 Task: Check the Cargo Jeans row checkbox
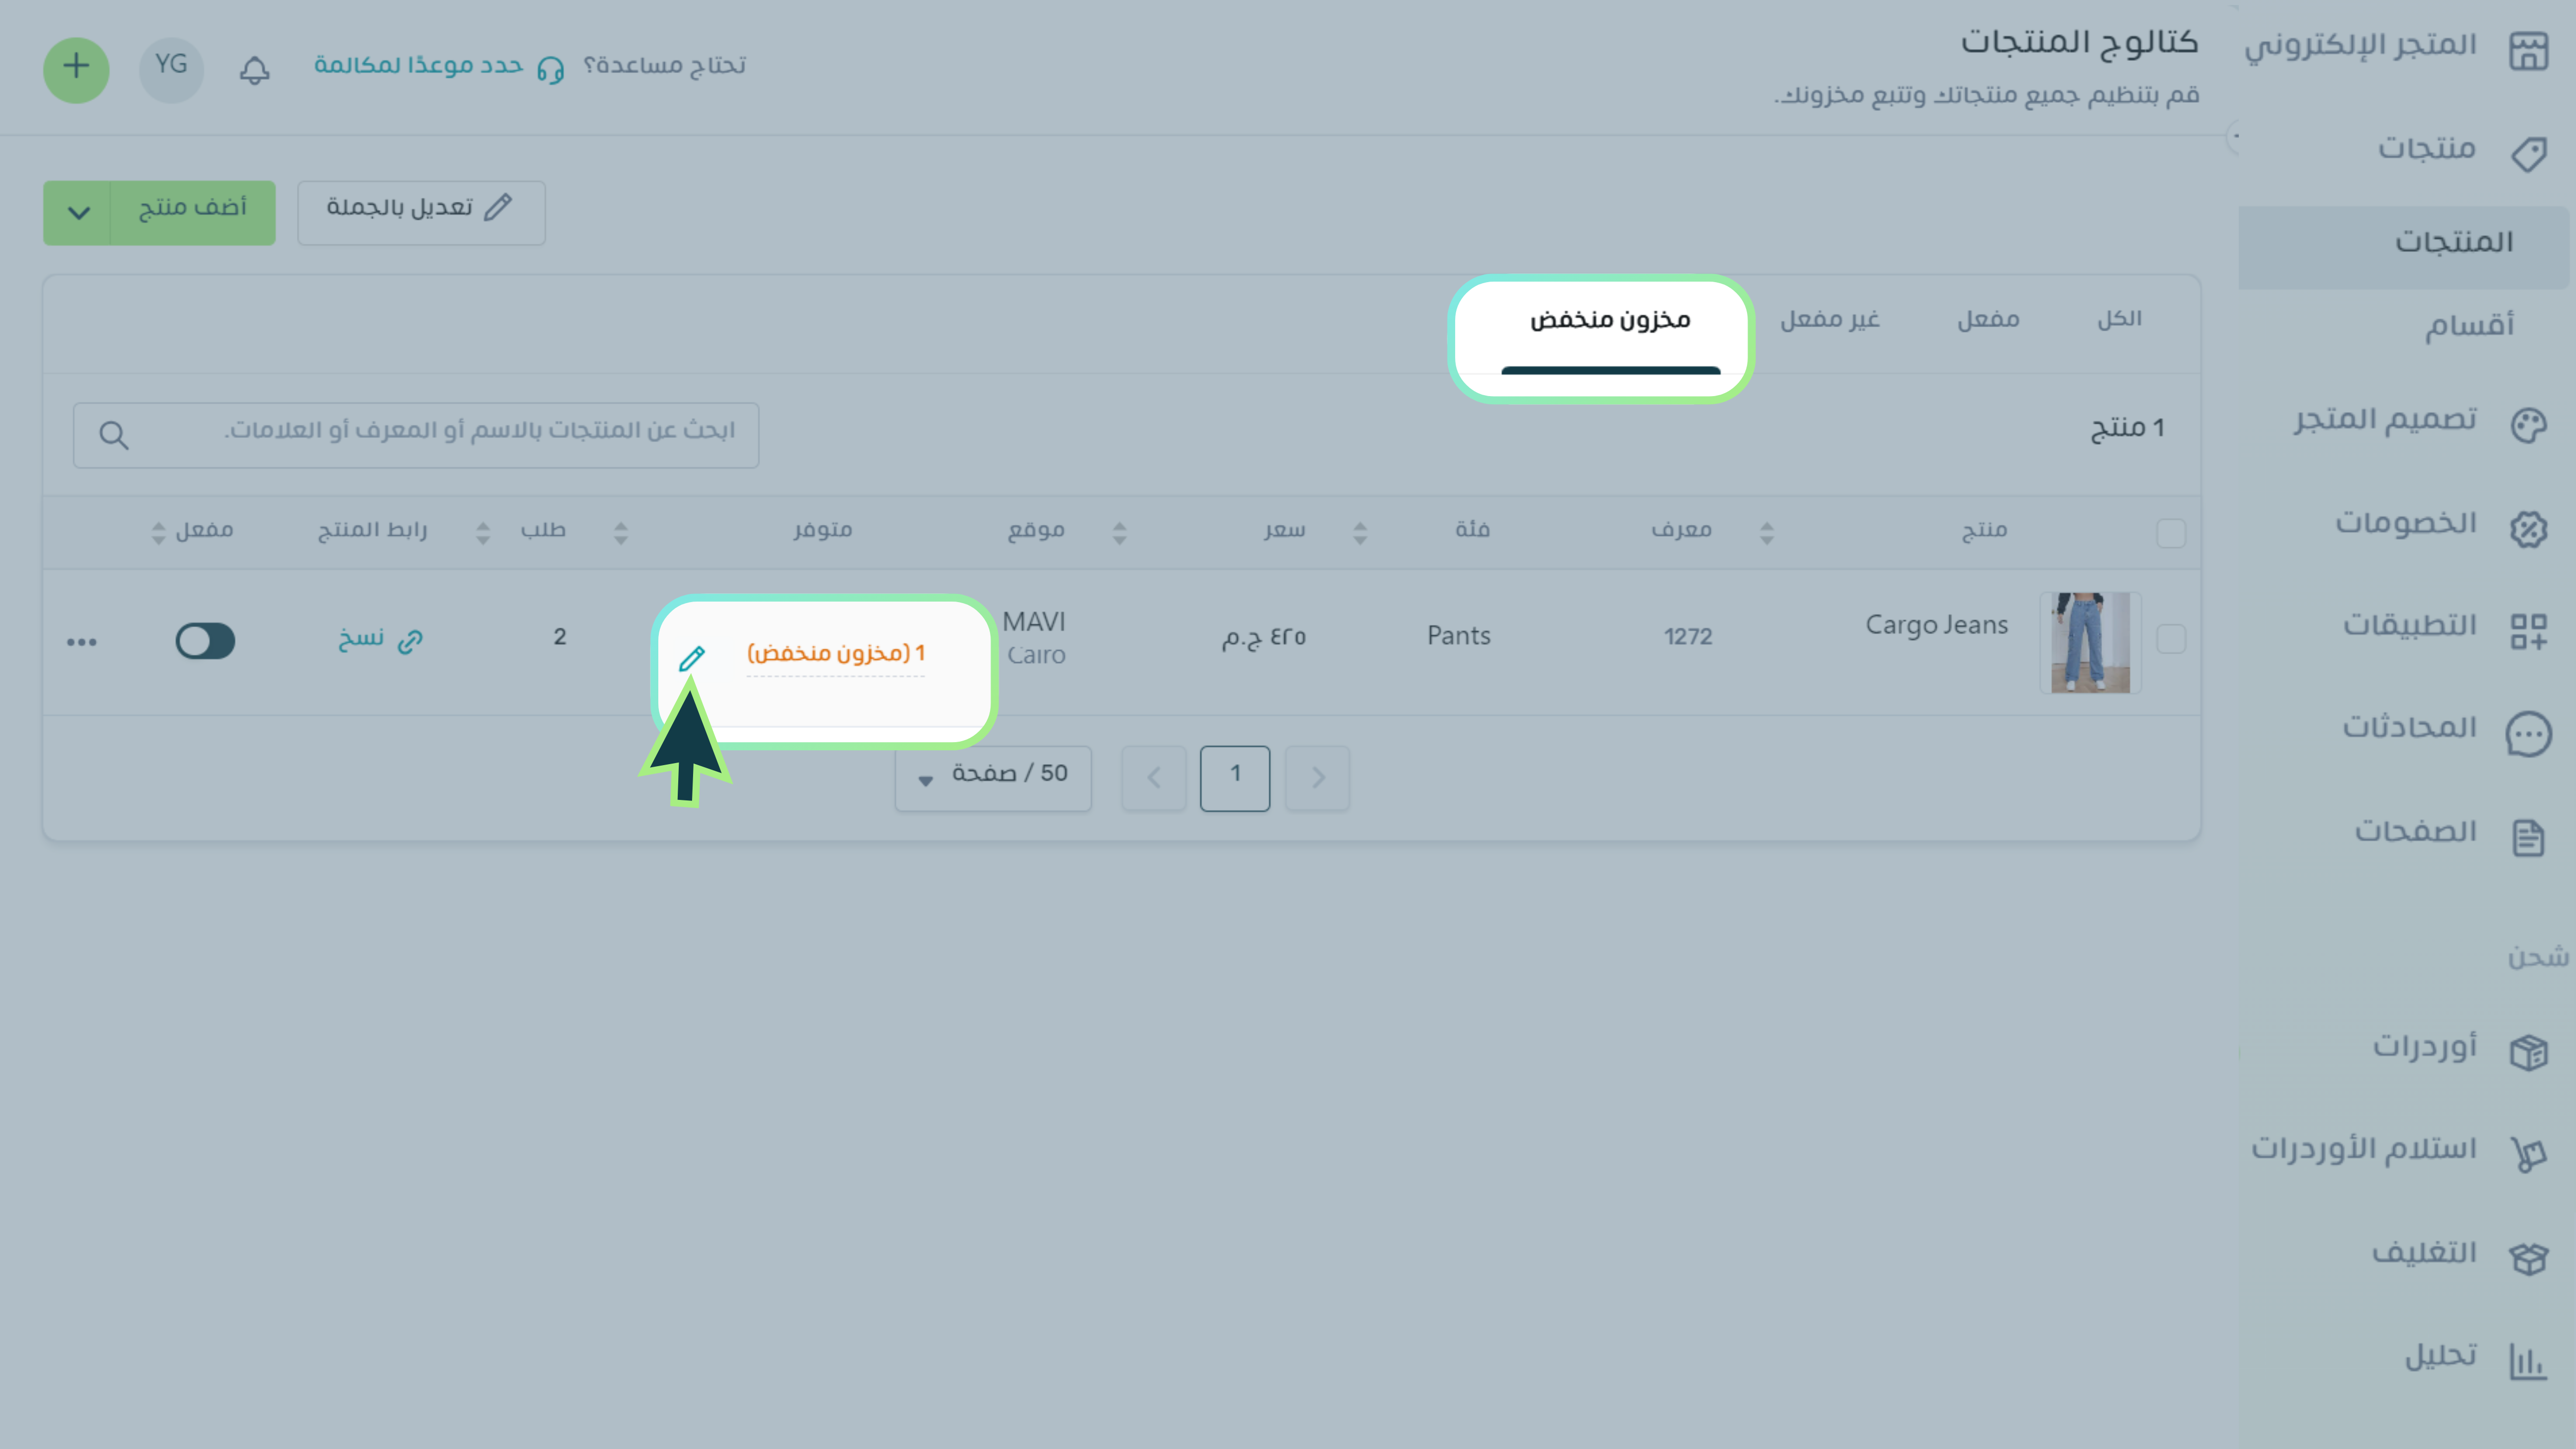pos(2170,639)
